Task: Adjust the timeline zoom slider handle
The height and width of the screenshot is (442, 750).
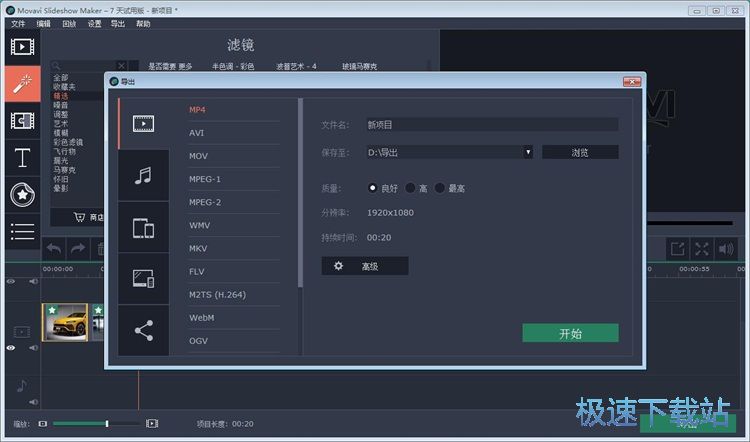Action: tap(107, 423)
